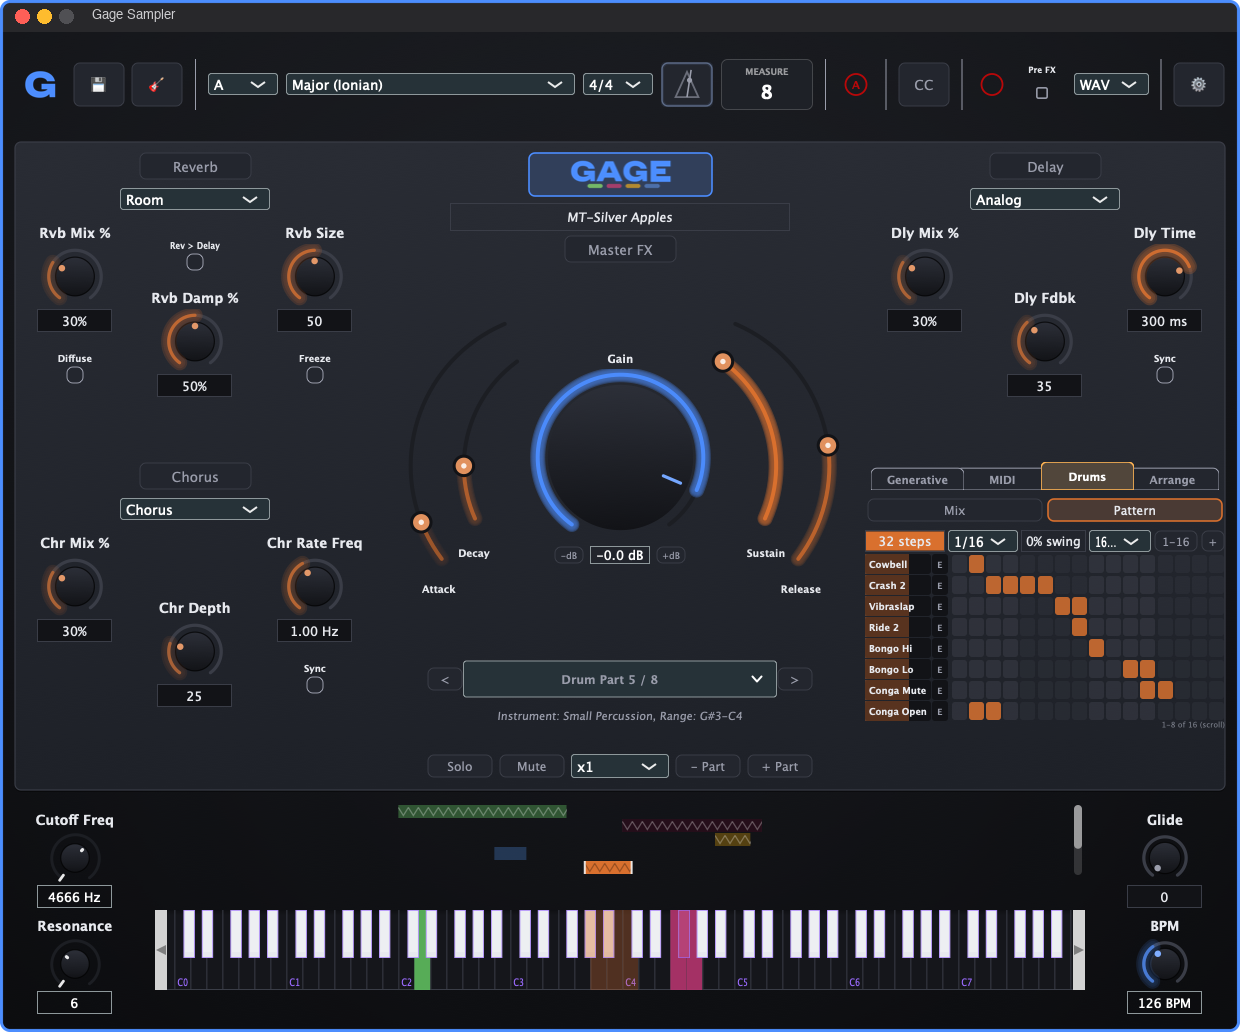Click the red circled A automation icon
Viewport: 1240px width, 1032px height.
856,85
